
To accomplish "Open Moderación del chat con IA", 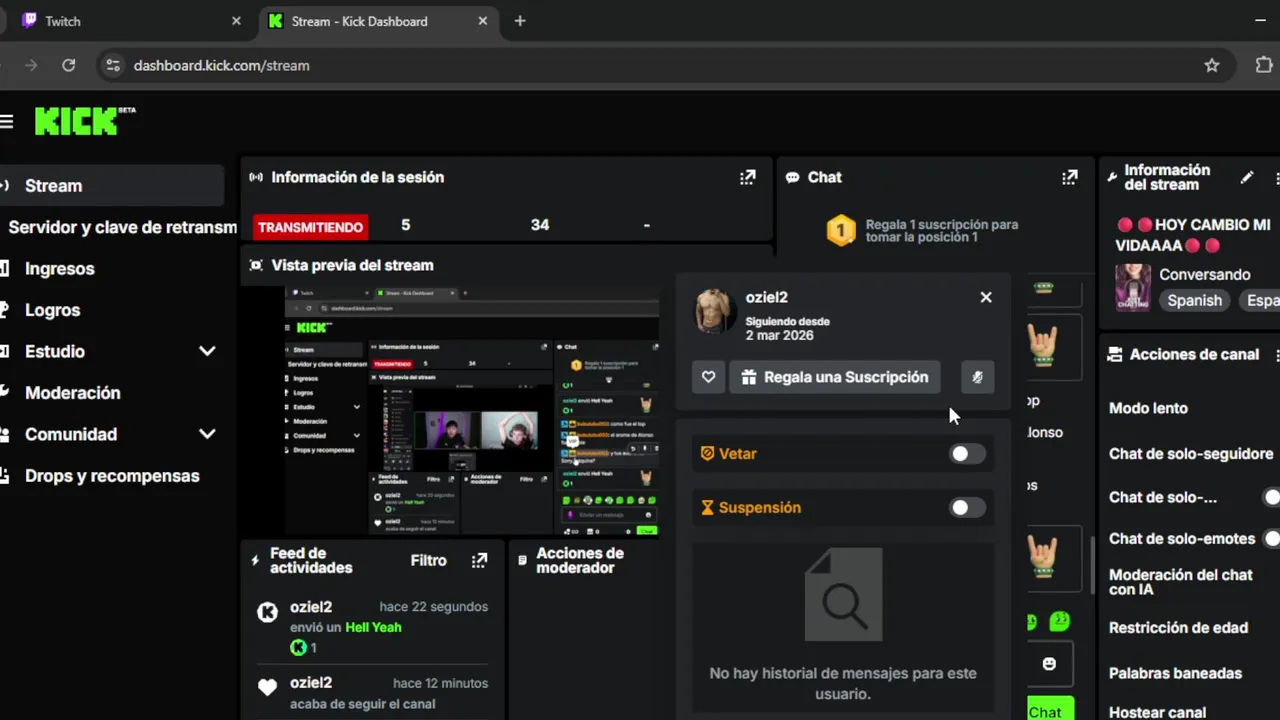I will pos(1180,582).
